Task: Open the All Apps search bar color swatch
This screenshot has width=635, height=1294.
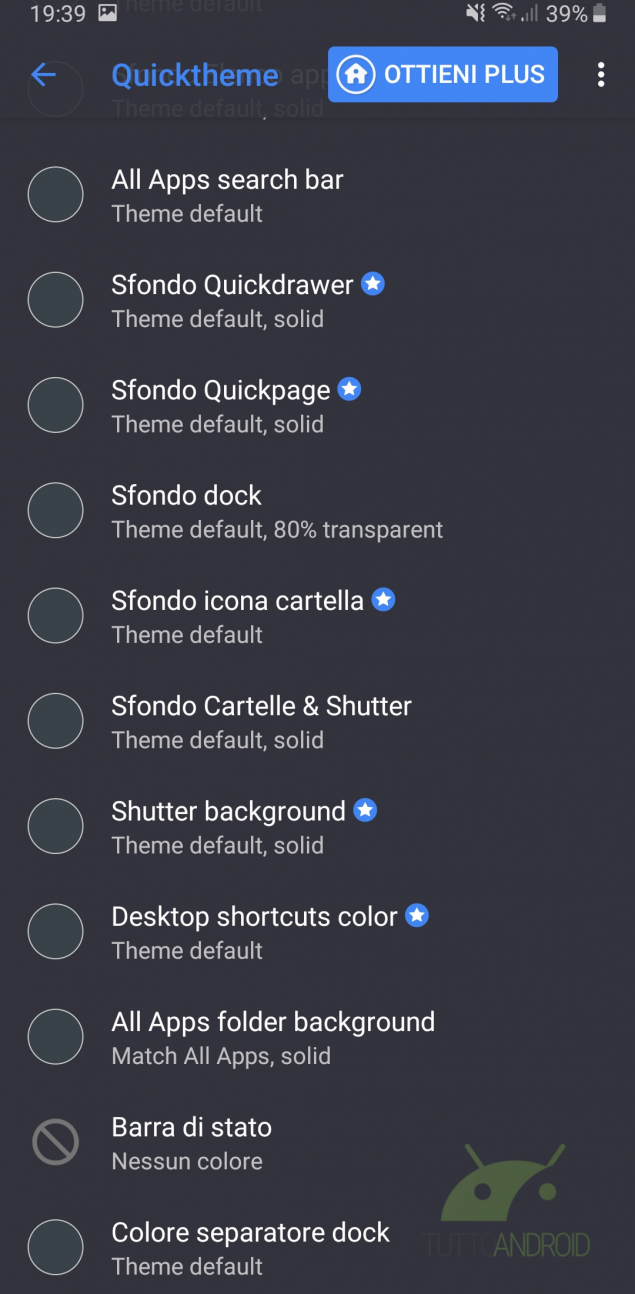Action: tap(55, 194)
